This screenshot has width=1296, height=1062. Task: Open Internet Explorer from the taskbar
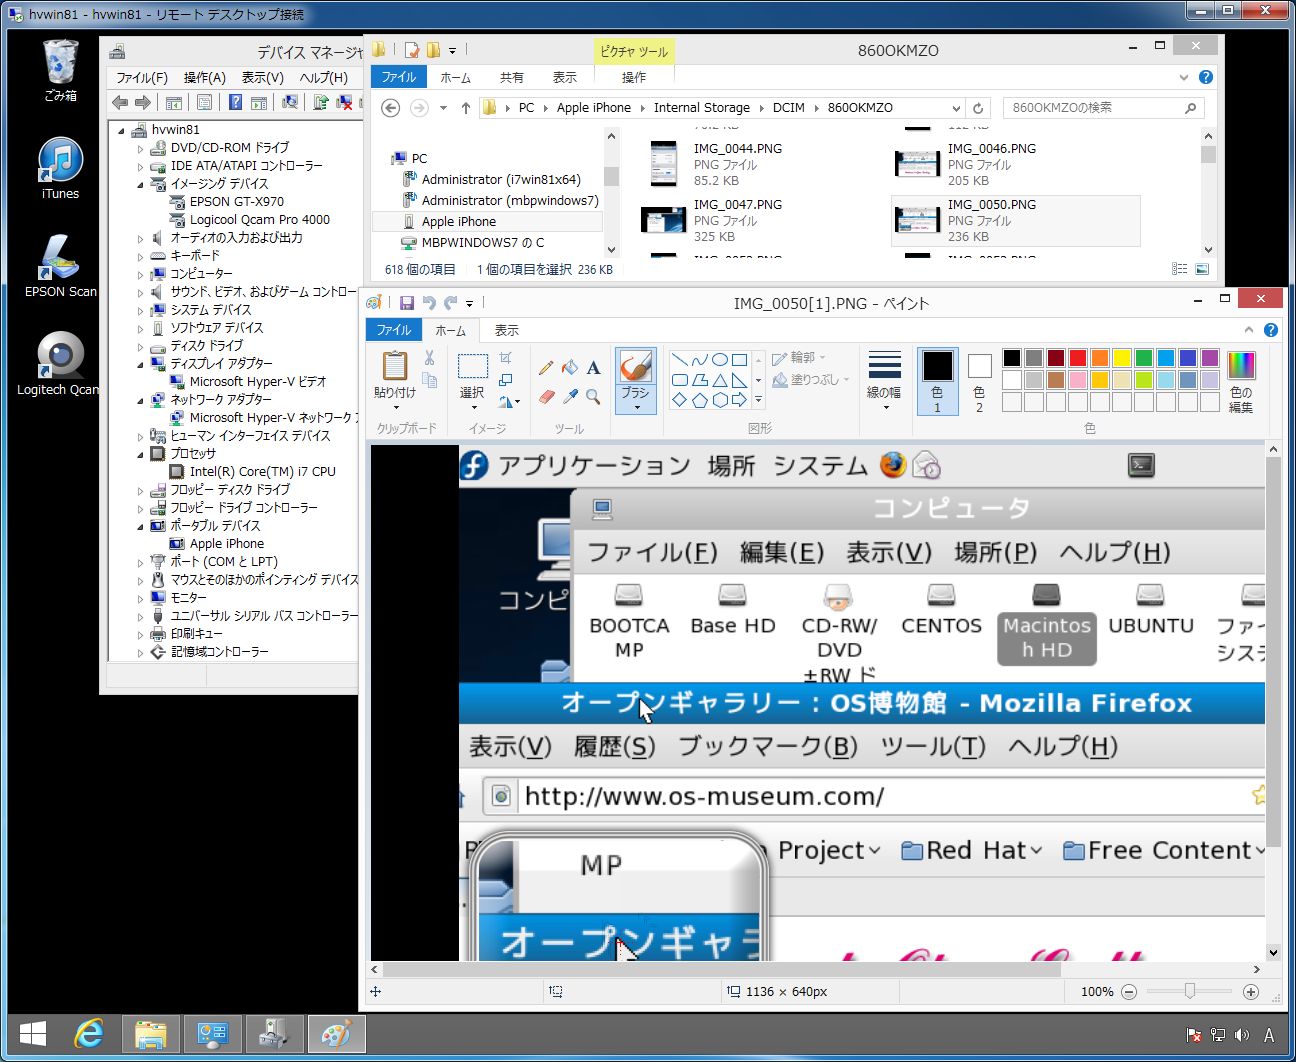click(90, 1034)
